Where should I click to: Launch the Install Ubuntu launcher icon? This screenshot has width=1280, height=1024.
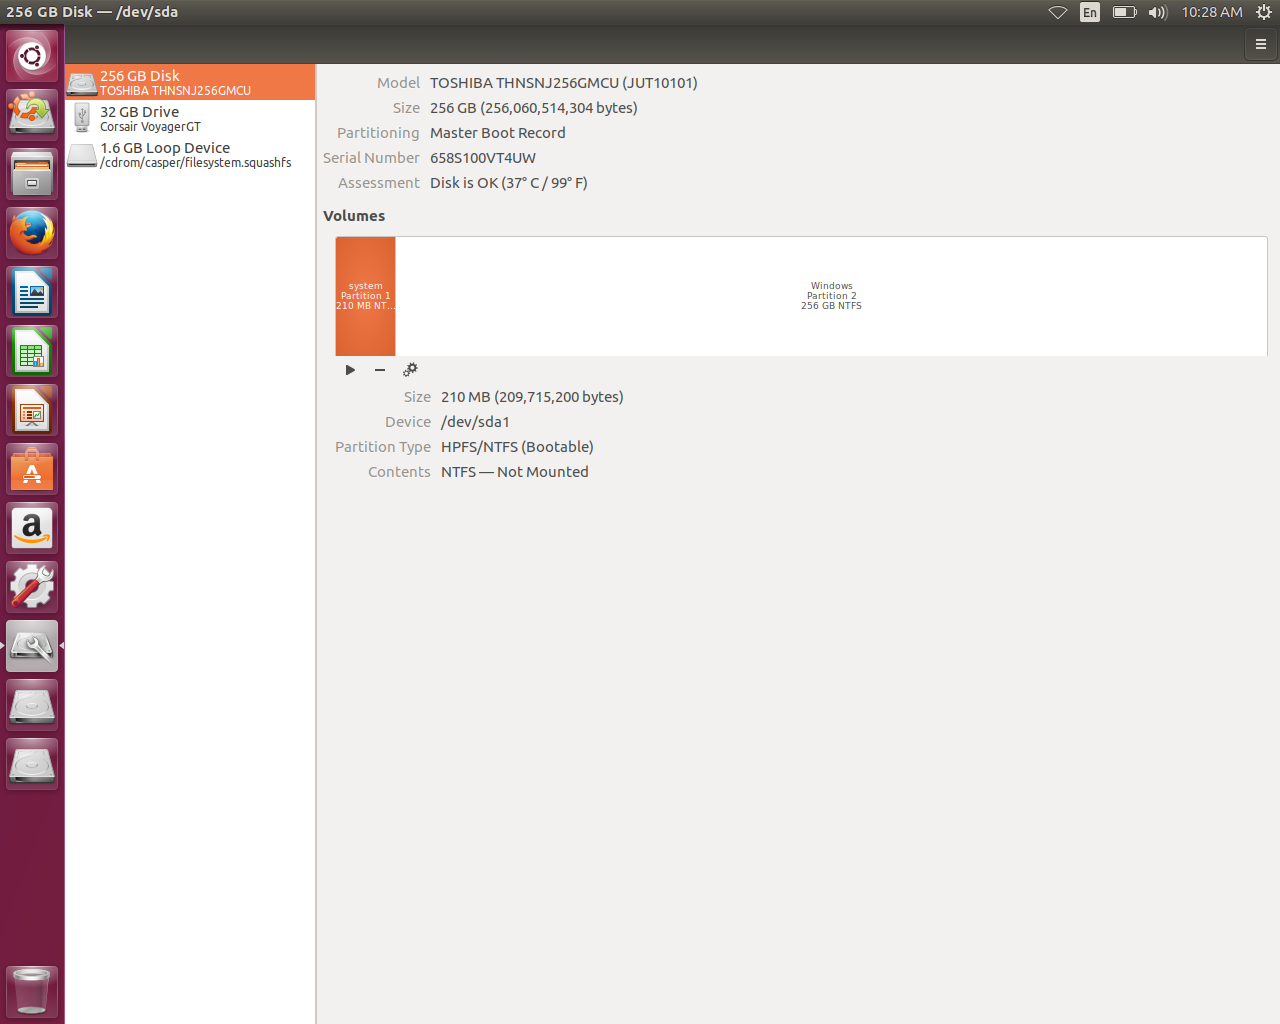(x=32, y=114)
